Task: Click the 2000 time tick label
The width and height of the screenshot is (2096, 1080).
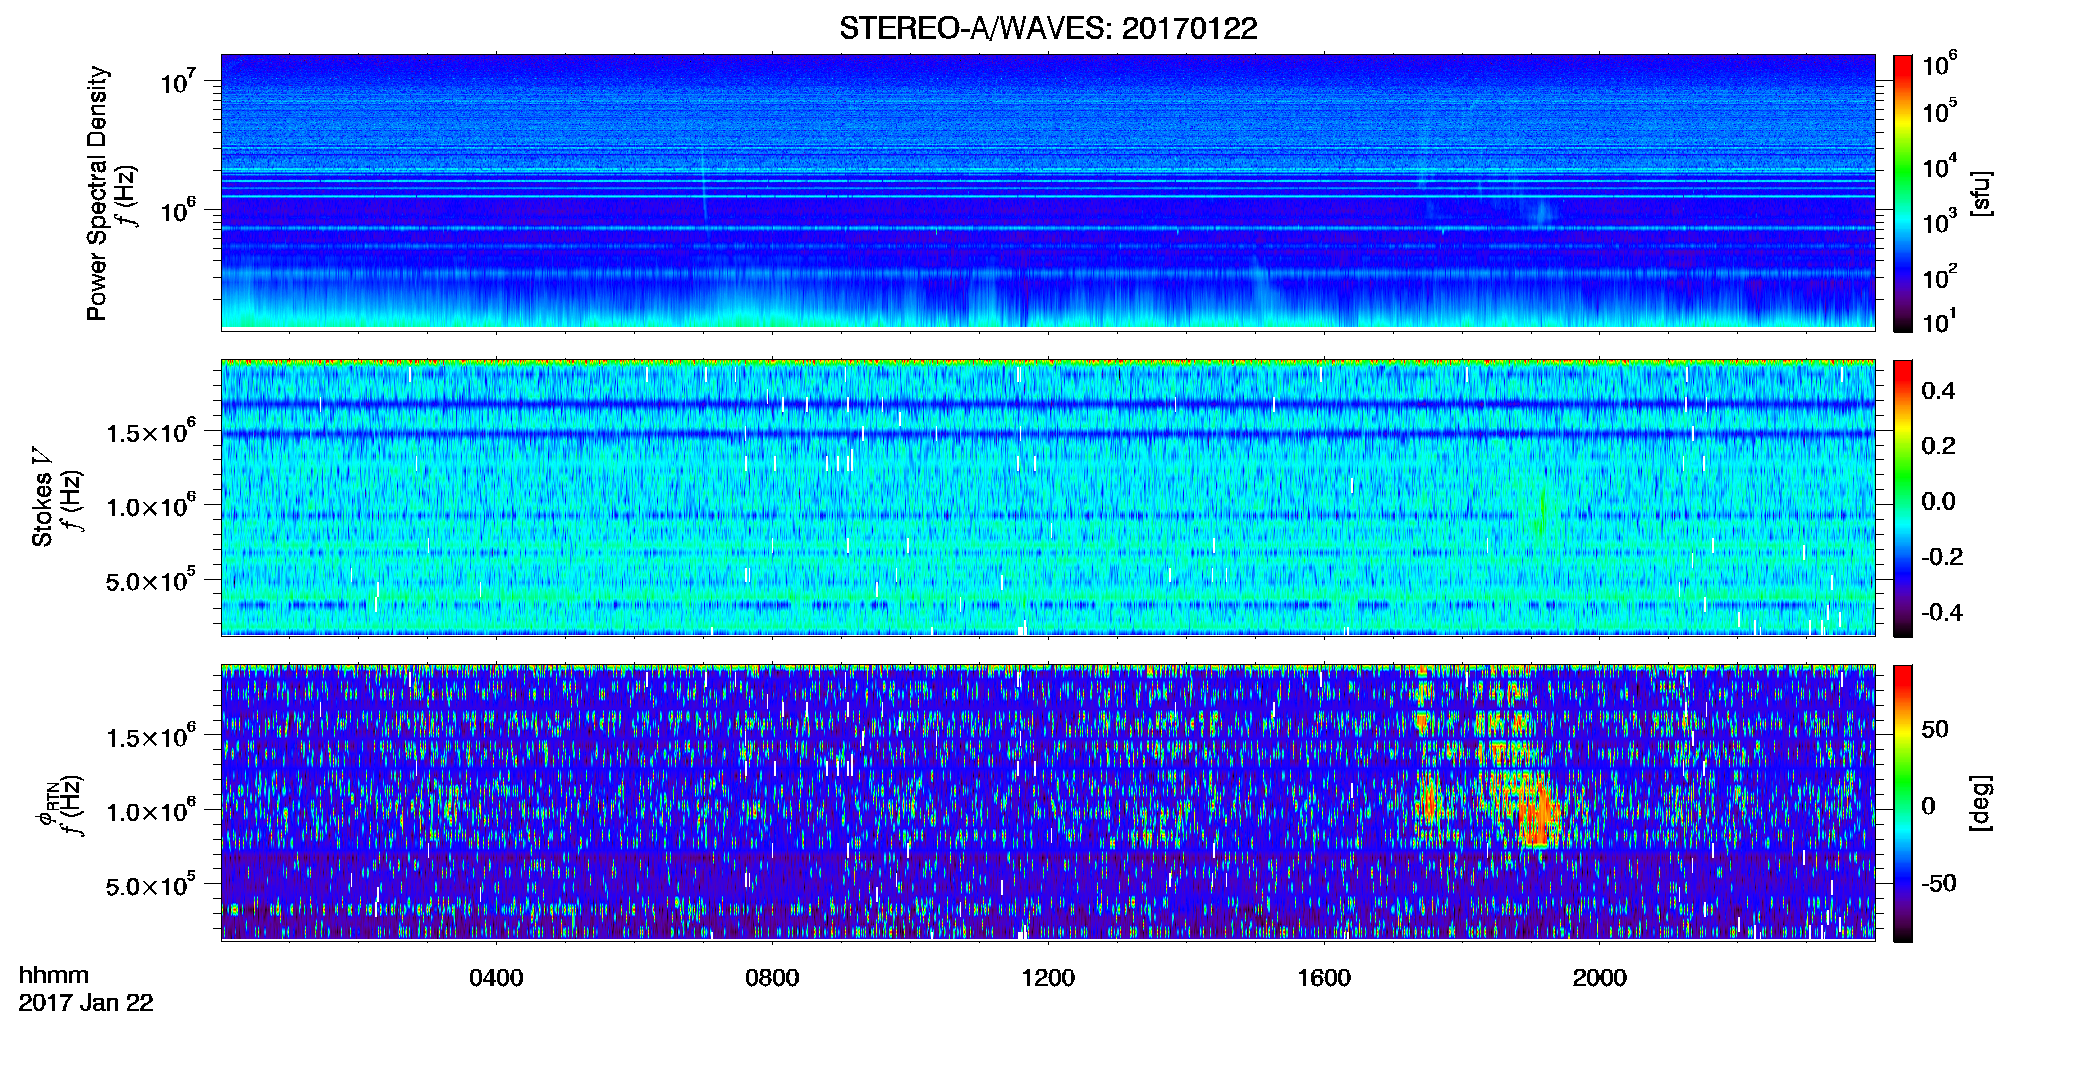Action: tap(1600, 978)
